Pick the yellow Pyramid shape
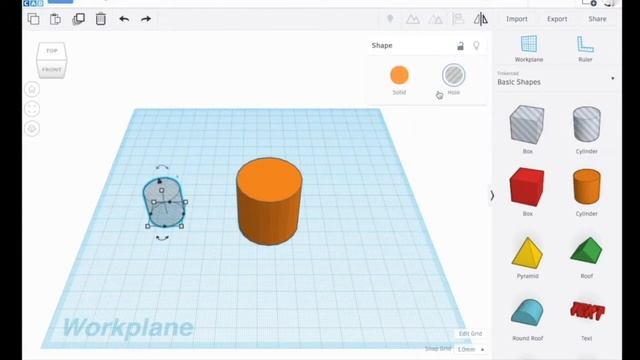Viewport: 640px width, 360px height. pyautogui.click(x=527, y=253)
